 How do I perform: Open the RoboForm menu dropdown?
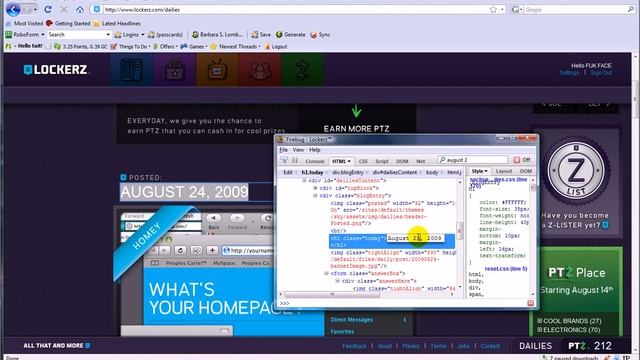(42, 35)
